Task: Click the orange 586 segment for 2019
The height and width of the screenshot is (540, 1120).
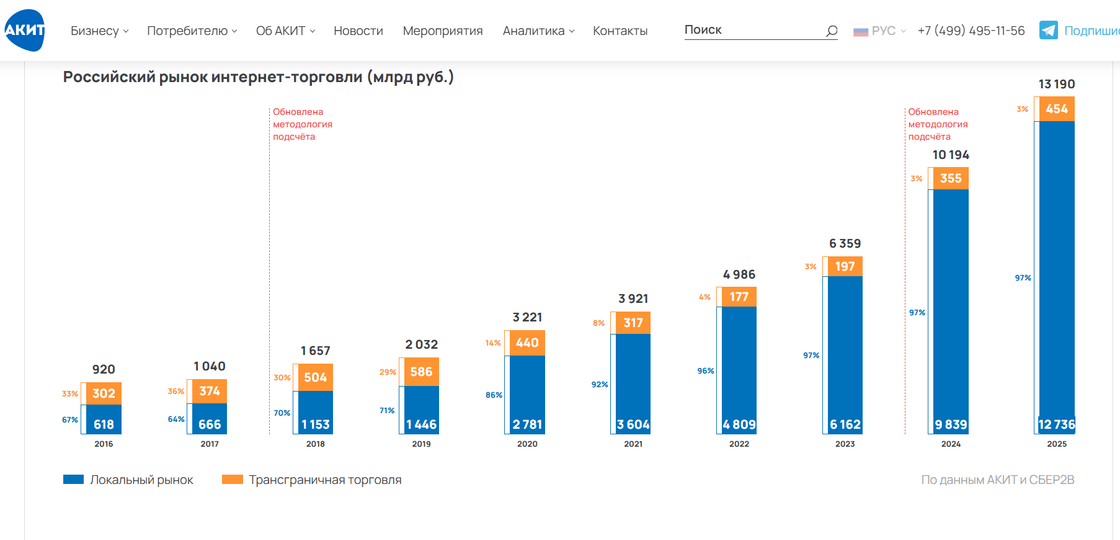Action: tap(421, 371)
